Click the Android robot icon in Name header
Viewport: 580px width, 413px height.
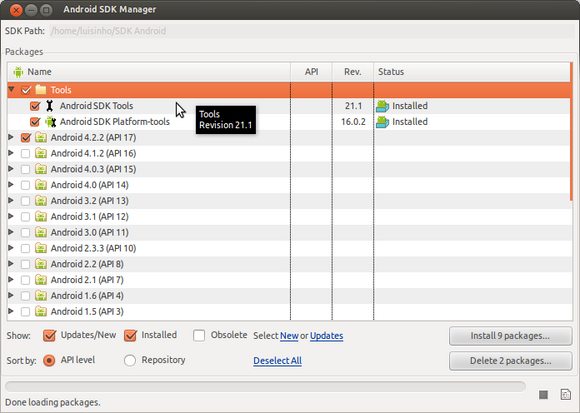point(18,72)
